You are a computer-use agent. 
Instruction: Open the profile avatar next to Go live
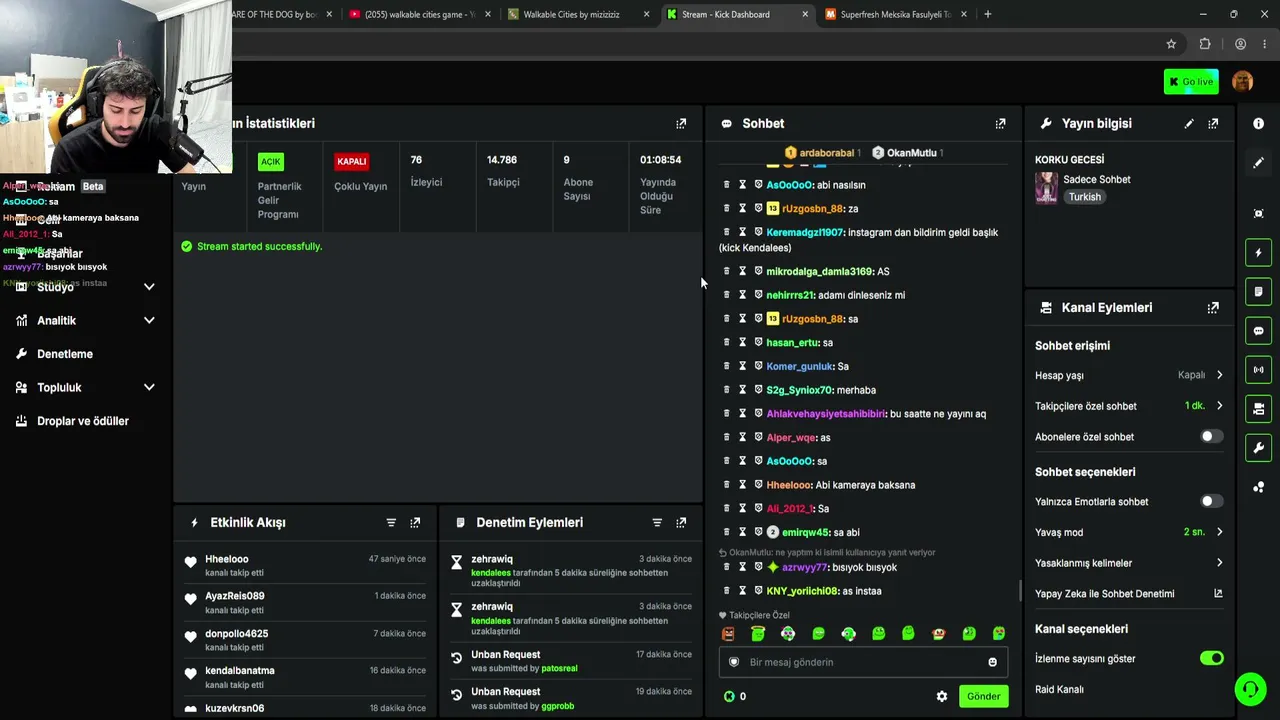tap(1242, 82)
